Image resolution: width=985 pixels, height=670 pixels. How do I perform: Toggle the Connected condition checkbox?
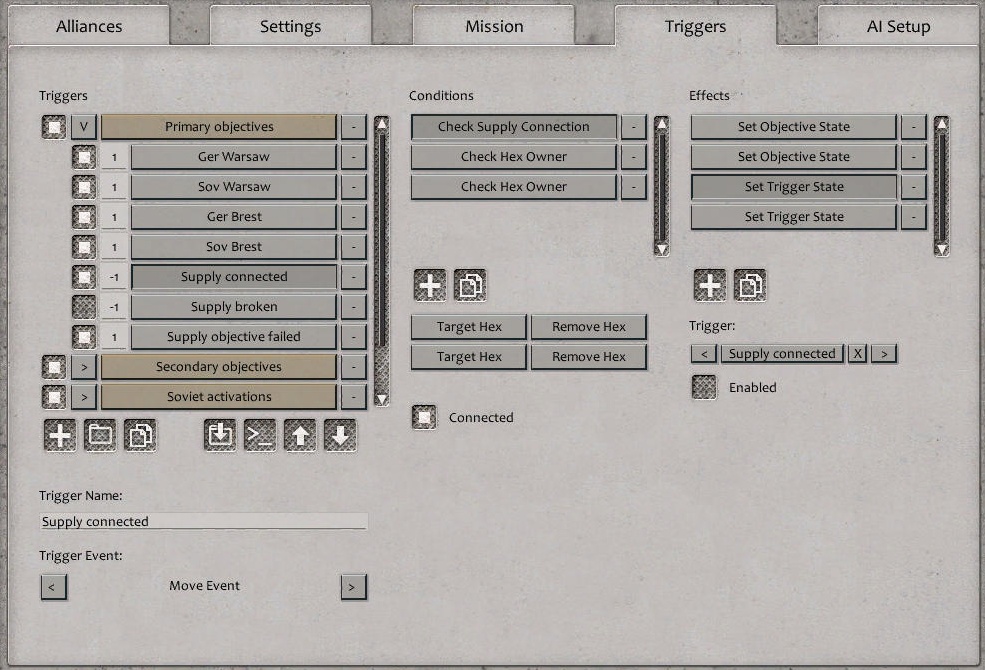pos(425,418)
